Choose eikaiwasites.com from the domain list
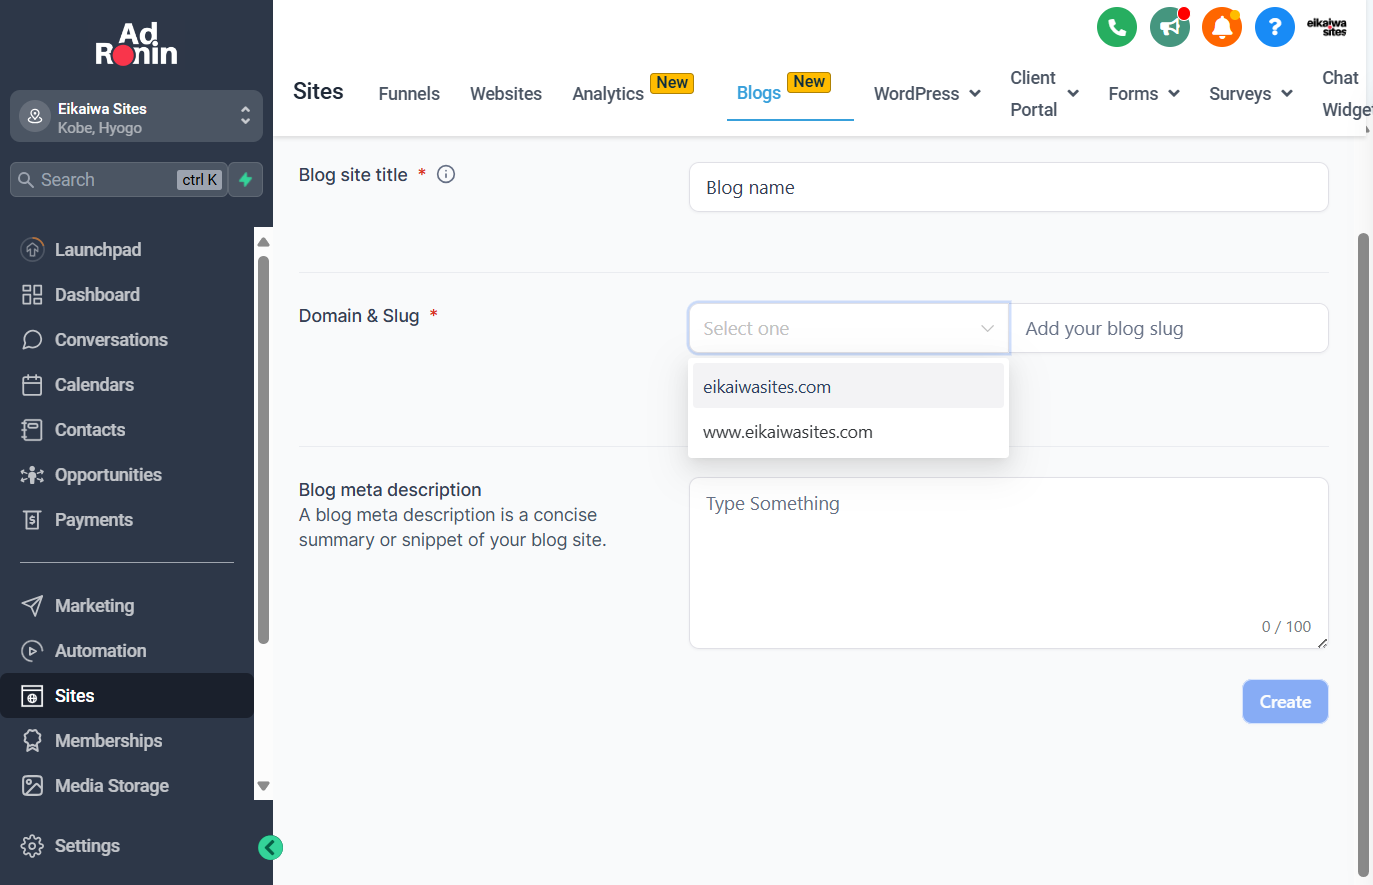 pos(848,387)
